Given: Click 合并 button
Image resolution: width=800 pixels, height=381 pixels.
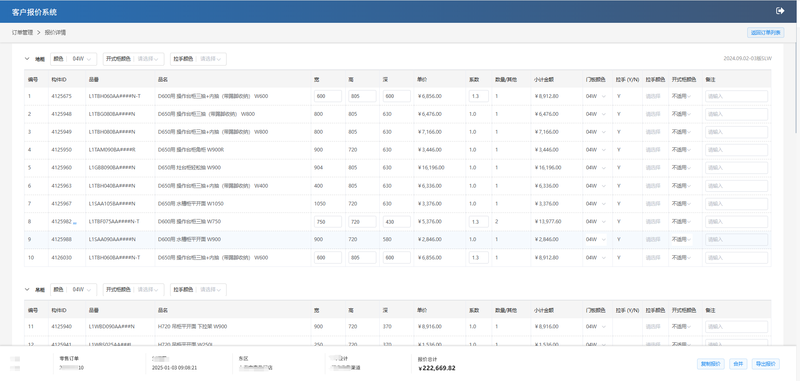Looking at the screenshot, I should click(x=738, y=364).
